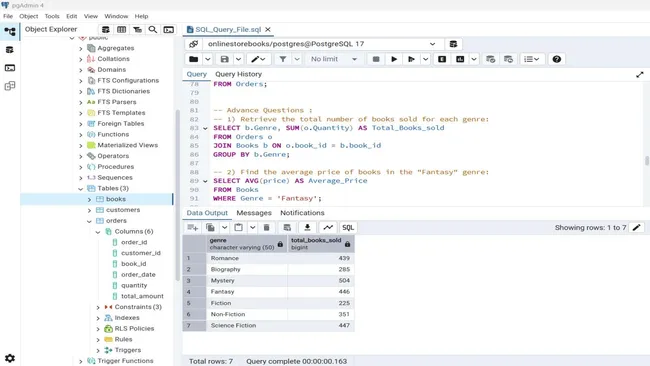Click the Open File folder icon
This screenshot has height=366, width=650.
pos(194,59)
